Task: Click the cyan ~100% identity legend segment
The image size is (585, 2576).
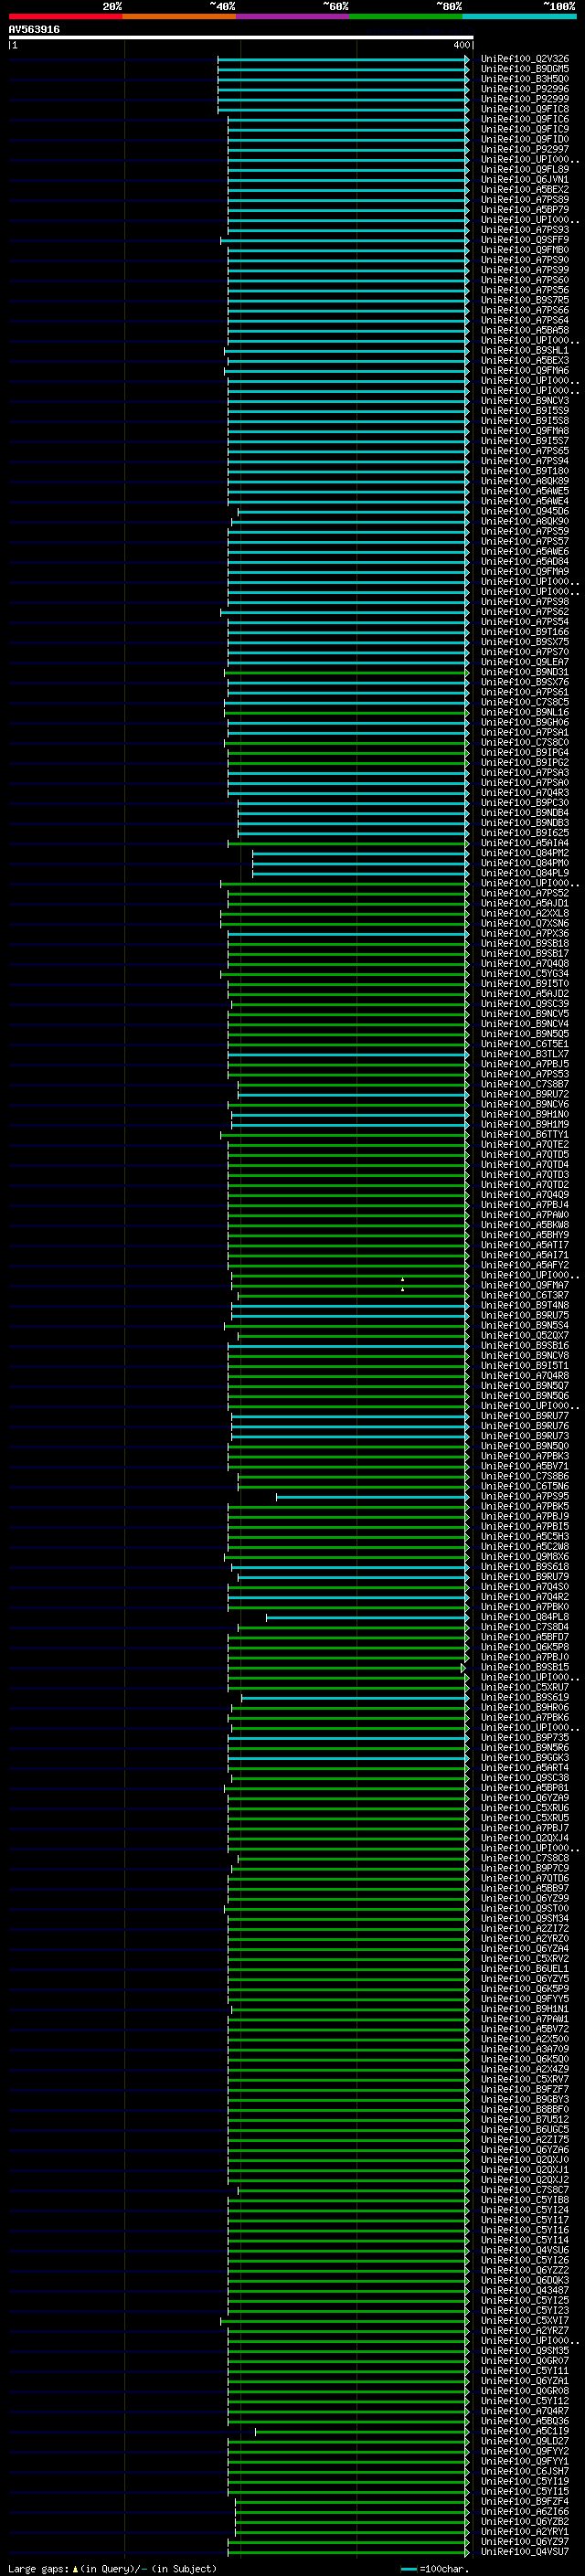Action: click(x=520, y=16)
